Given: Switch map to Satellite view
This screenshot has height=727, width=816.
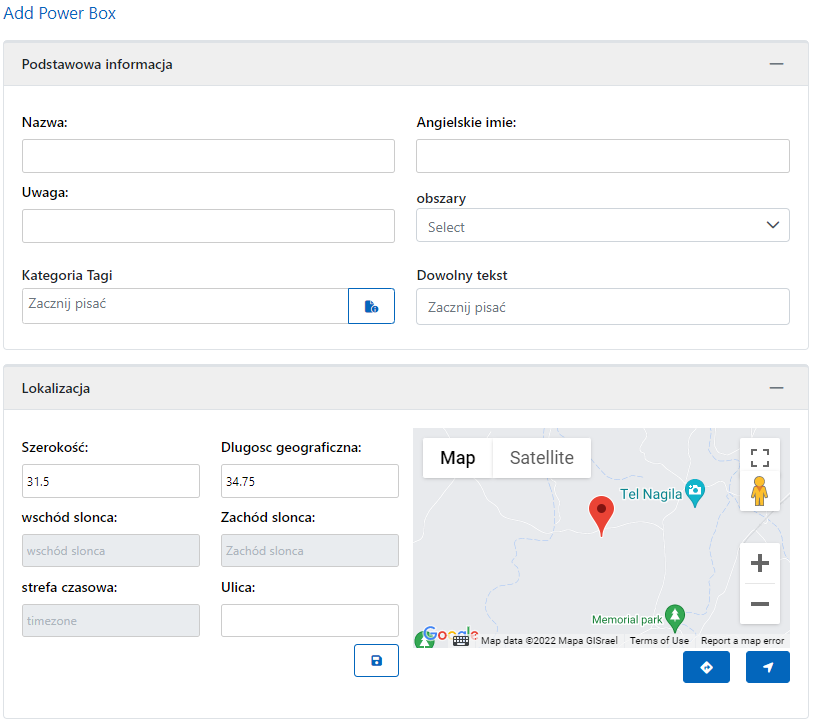Looking at the screenshot, I should pyautogui.click(x=541, y=458).
